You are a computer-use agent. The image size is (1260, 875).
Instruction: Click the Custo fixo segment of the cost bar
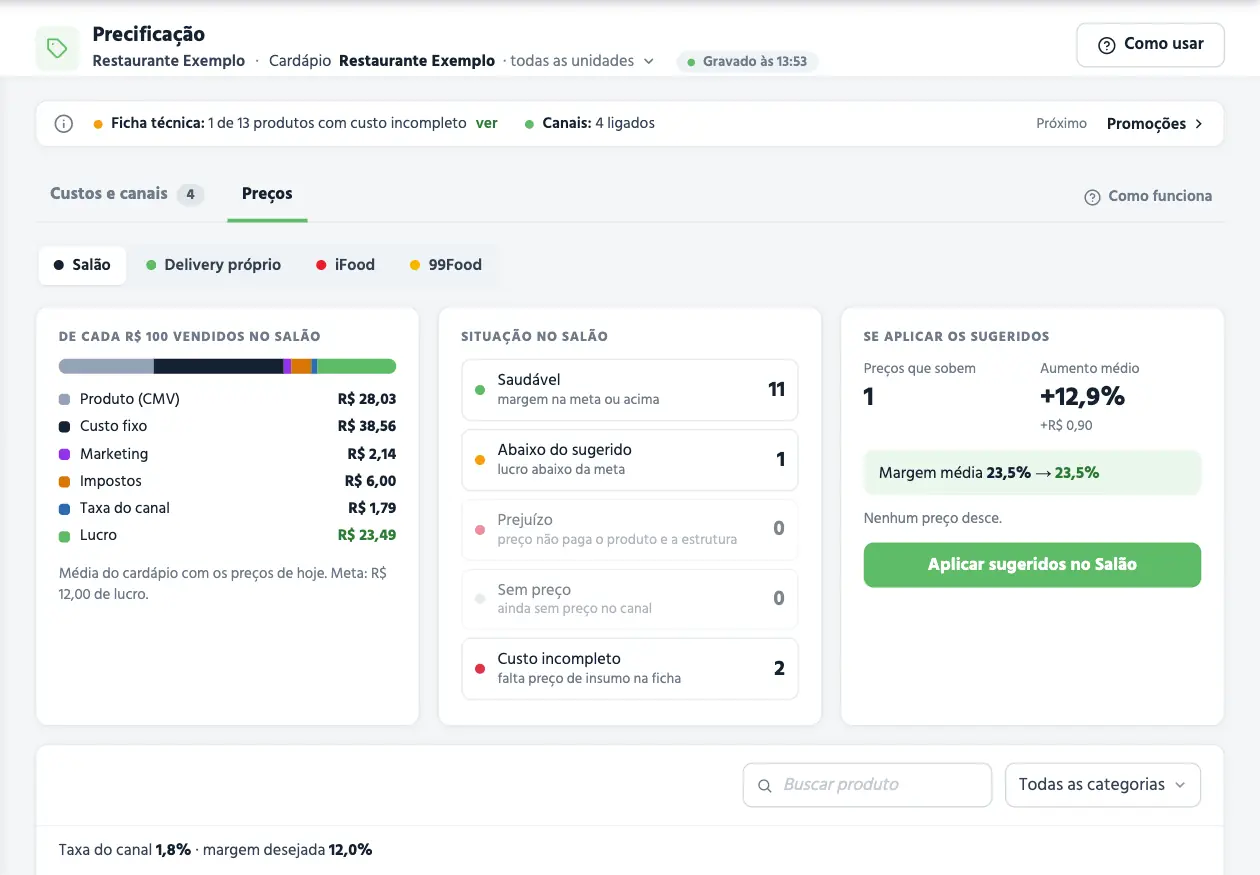tap(218, 366)
